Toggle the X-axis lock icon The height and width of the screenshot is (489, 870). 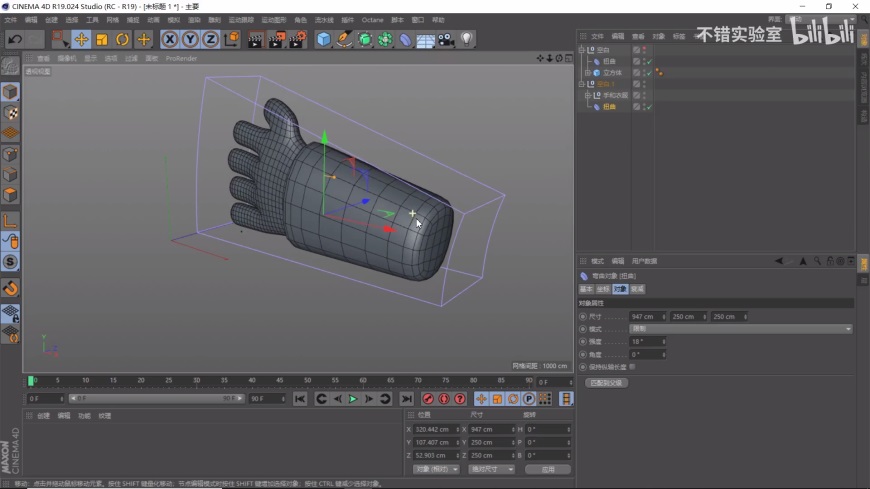pos(170,39)
